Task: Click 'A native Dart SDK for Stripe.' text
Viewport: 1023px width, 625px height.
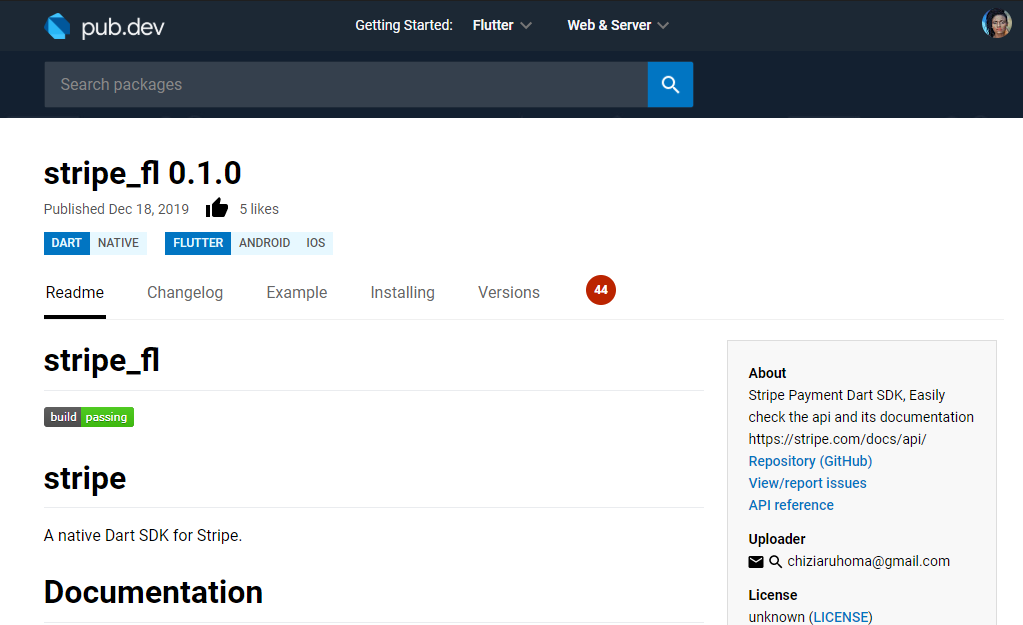Action: tap(143, 536)
